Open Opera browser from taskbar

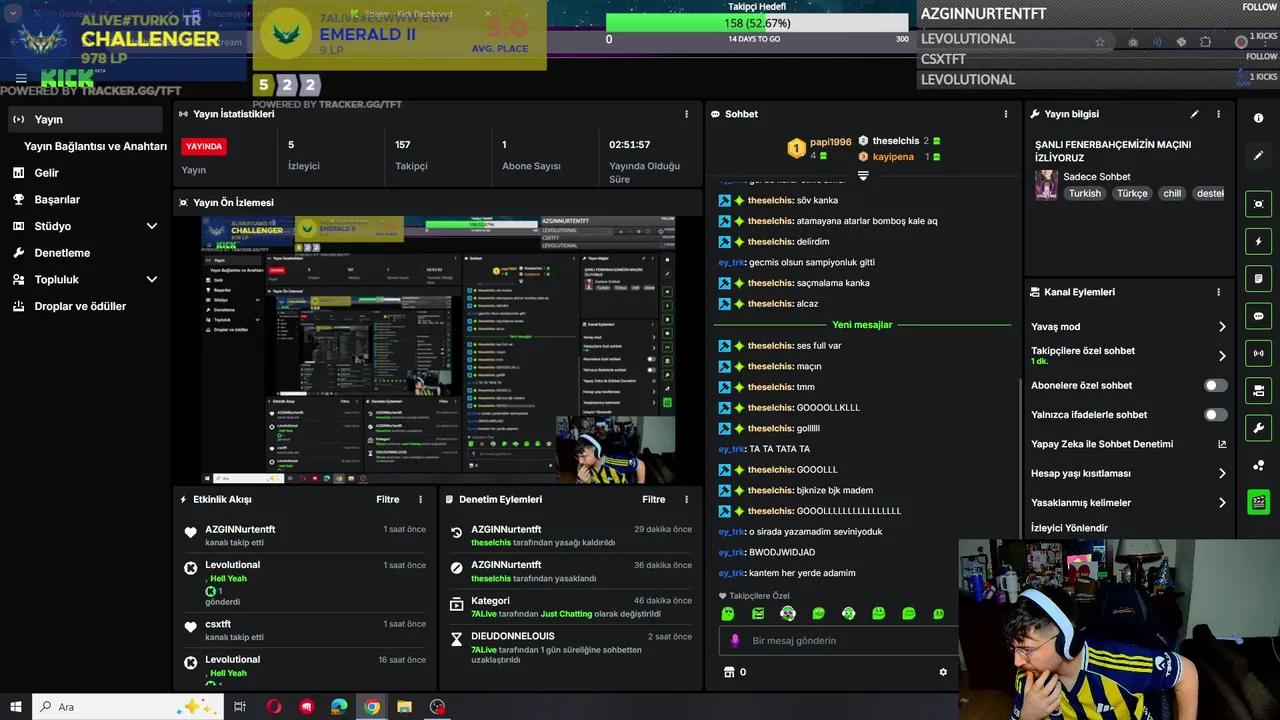274,707
